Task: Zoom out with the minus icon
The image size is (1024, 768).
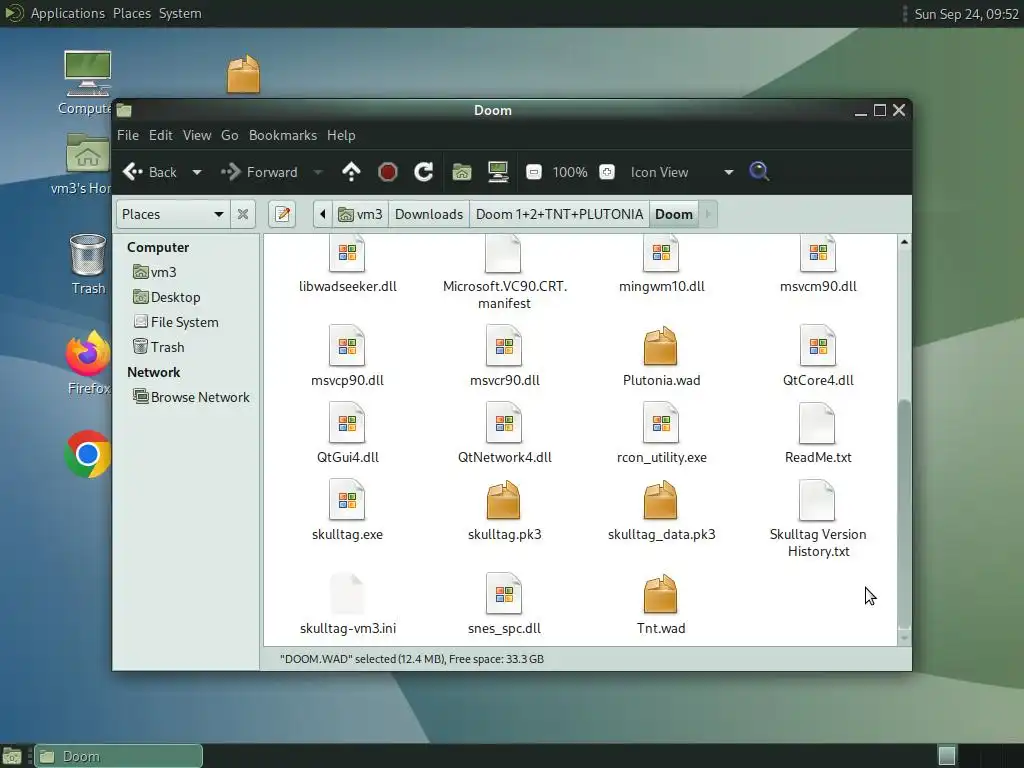Action: (534, 172)
